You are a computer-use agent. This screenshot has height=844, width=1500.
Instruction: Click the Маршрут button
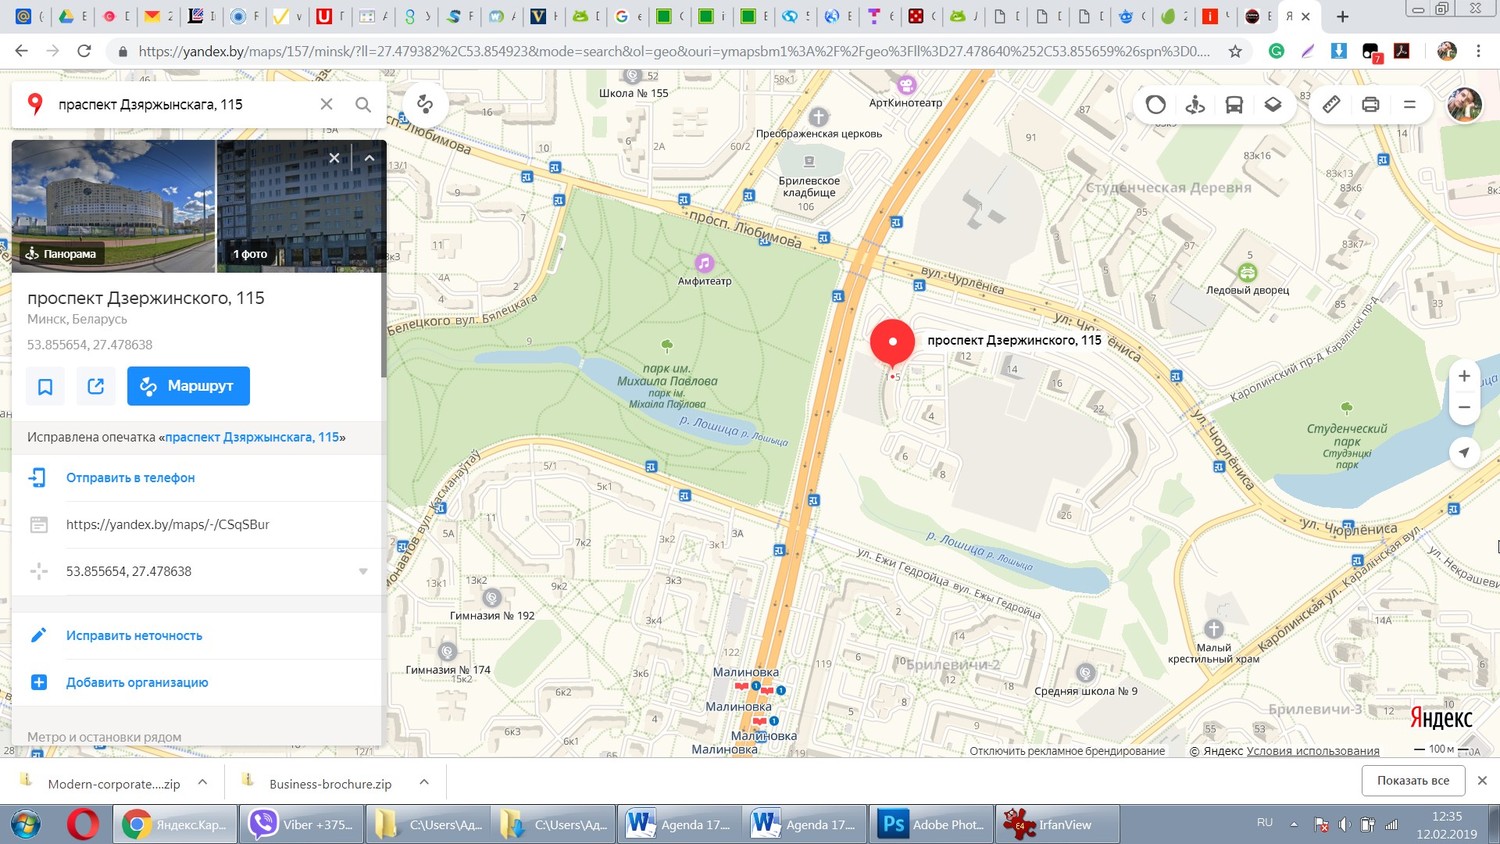pyautogui.click(x=188, y=386)
